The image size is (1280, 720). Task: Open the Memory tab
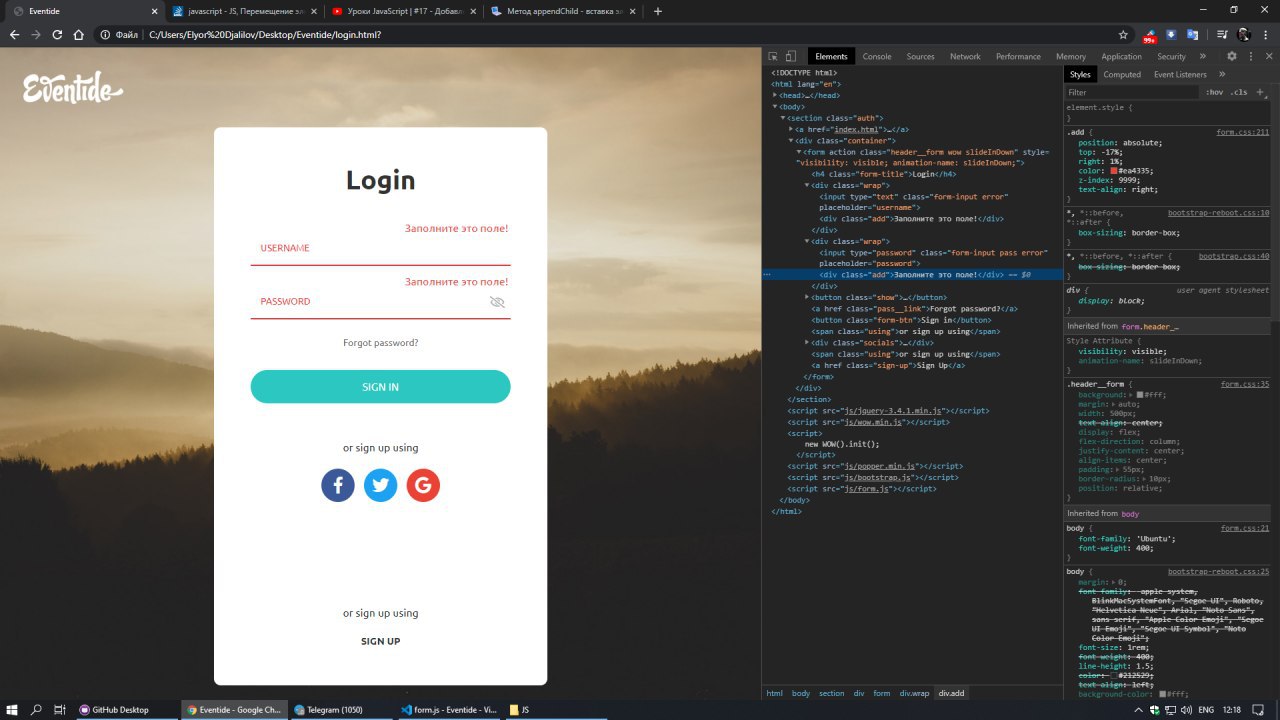(x=1070, y=56)
